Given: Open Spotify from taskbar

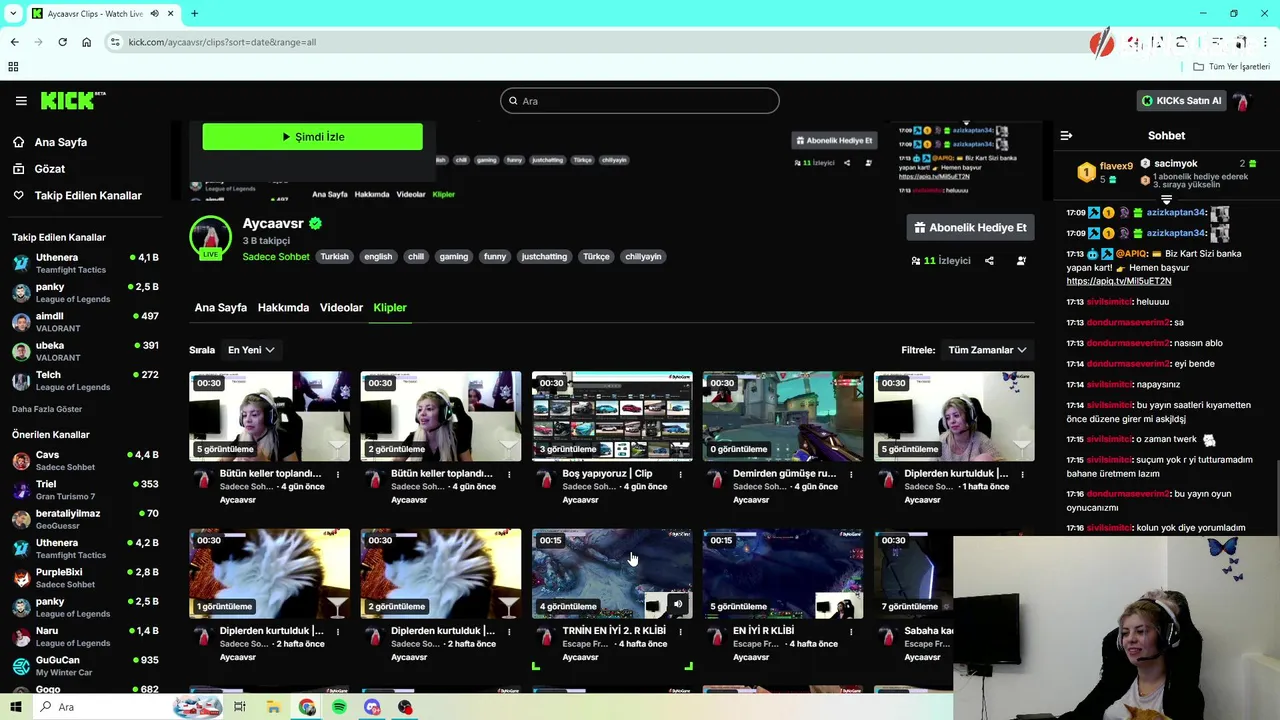Looking at the screenshot, I should click(339, 707).
